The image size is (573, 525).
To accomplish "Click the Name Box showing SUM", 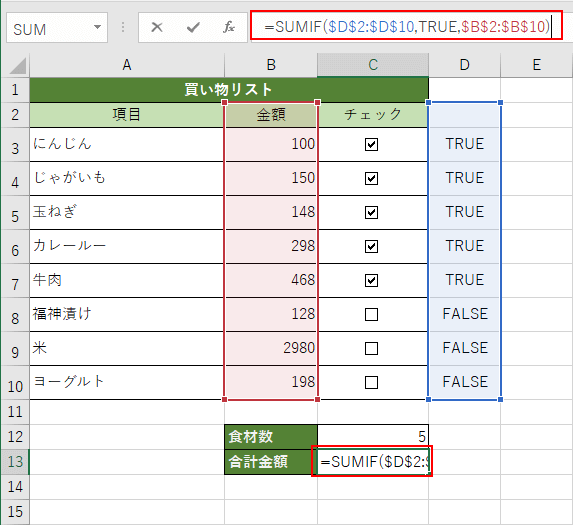I will pyautogui.click(x=57, y=27).
